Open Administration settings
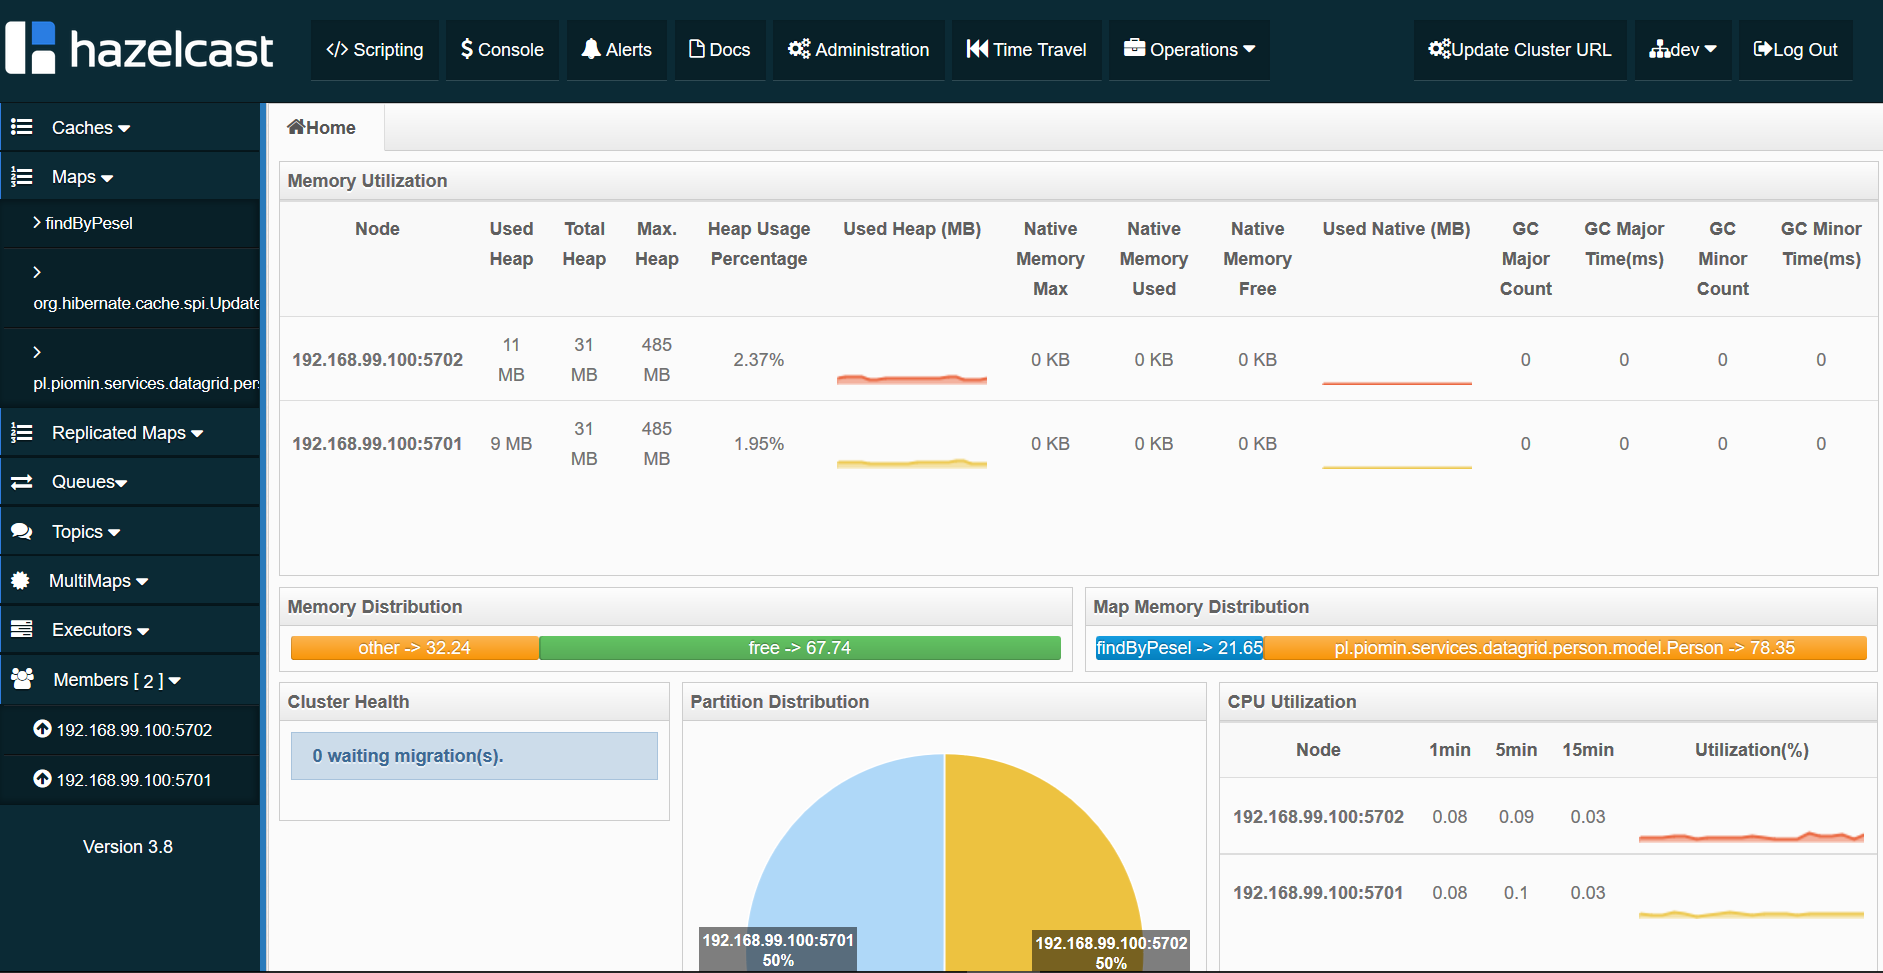 click(x=858, y=50)
